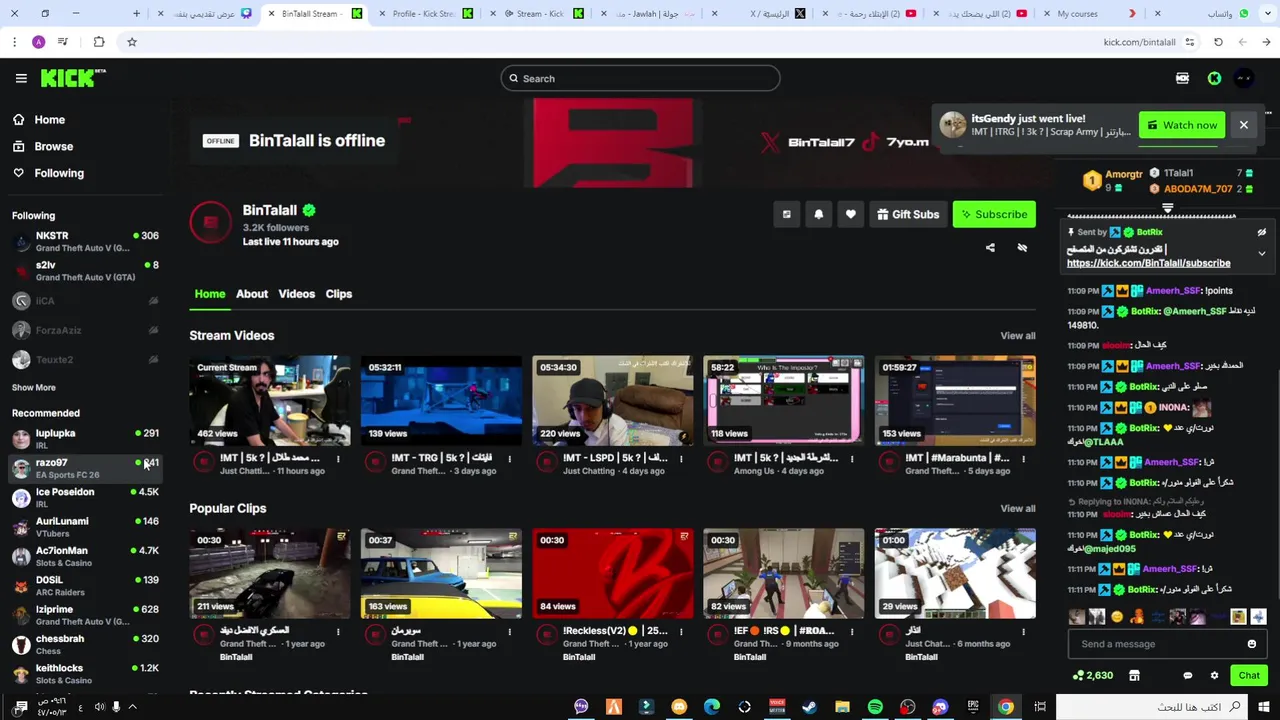Send message with Chat button

point(1249,675)
